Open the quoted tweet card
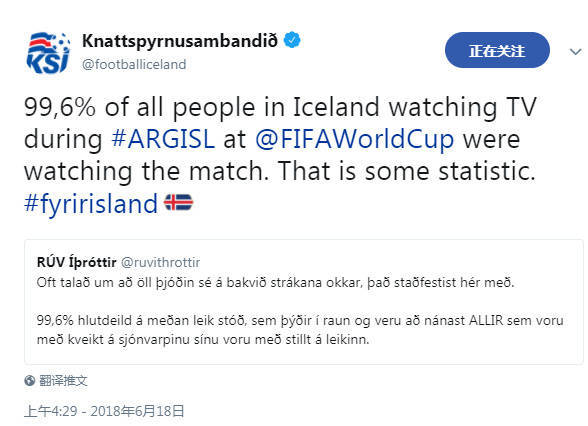The width and height of the screenshot is (588, 426). [x=304, y=302]
